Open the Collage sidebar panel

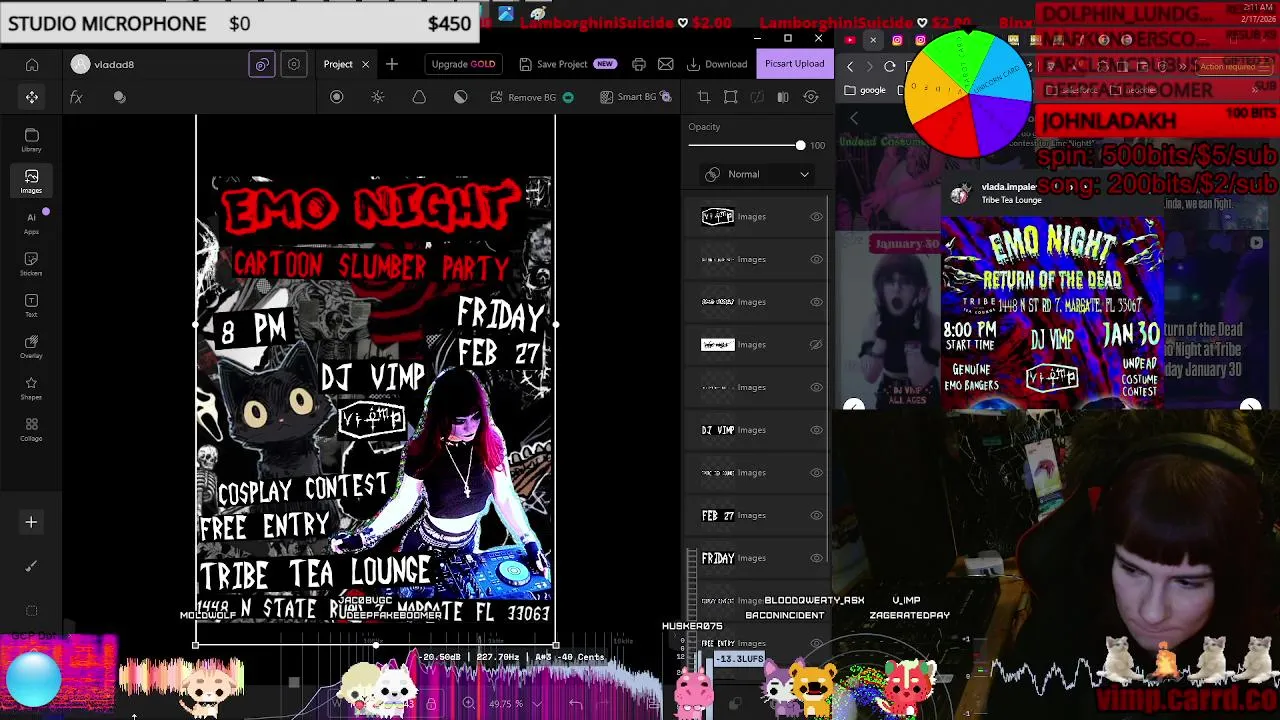[32, 430]
